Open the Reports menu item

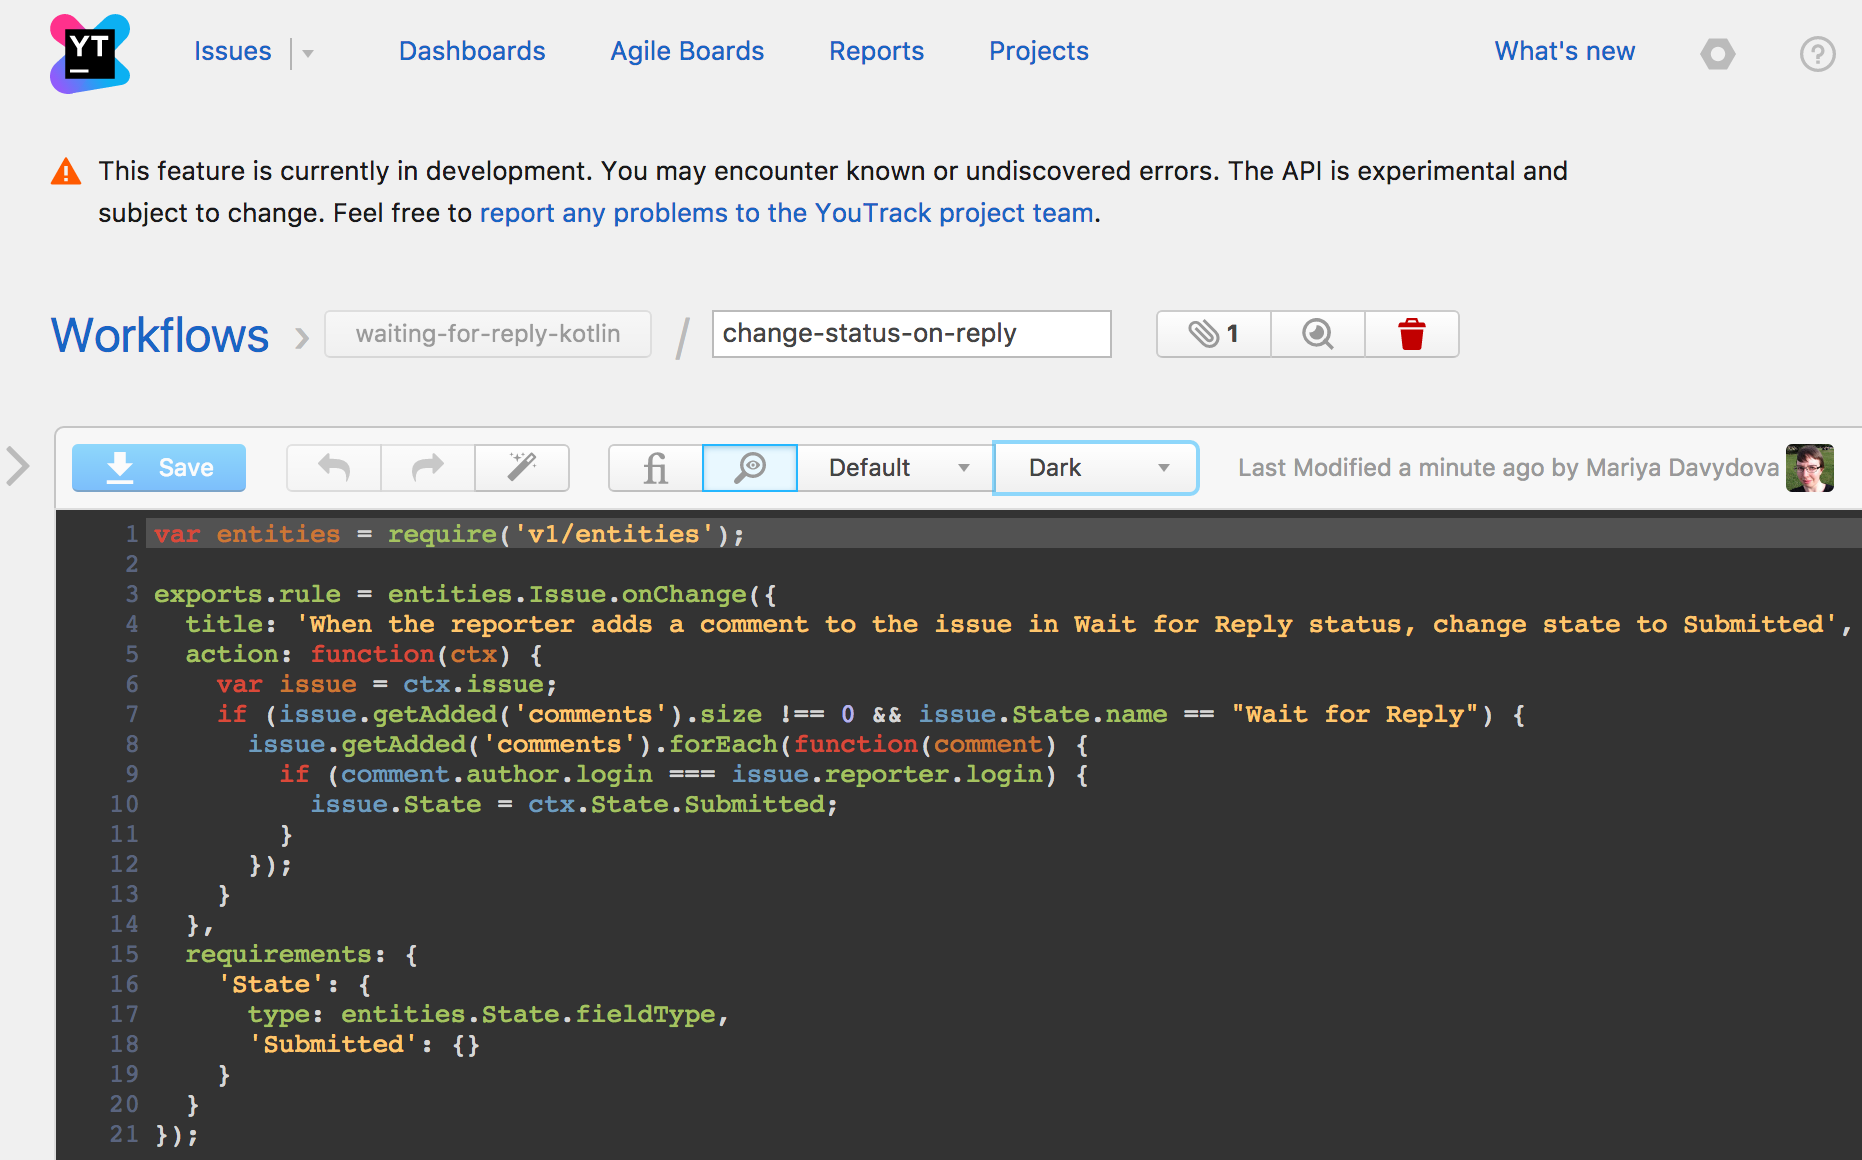(x=876, y=52)
